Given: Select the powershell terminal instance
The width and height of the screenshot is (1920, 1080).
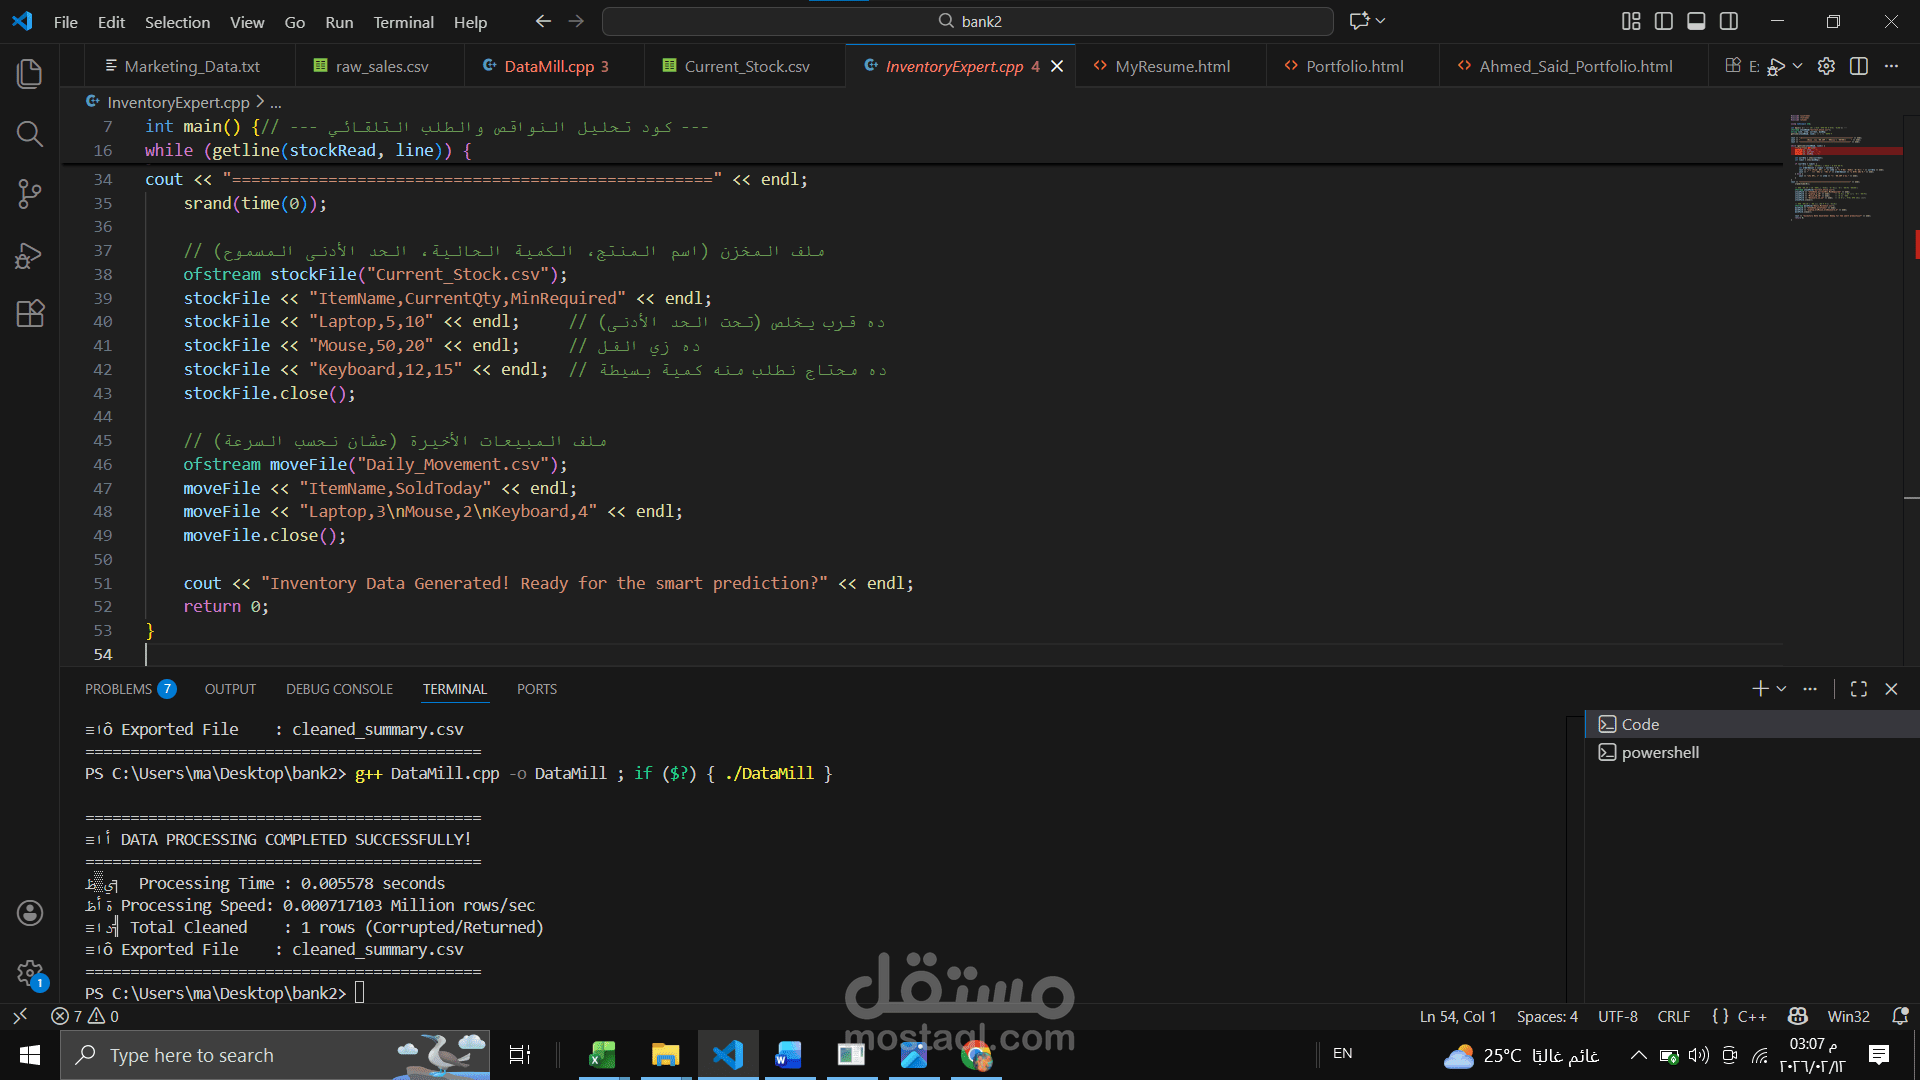Looking at the screenshot, I should (x=1660, y=752).
